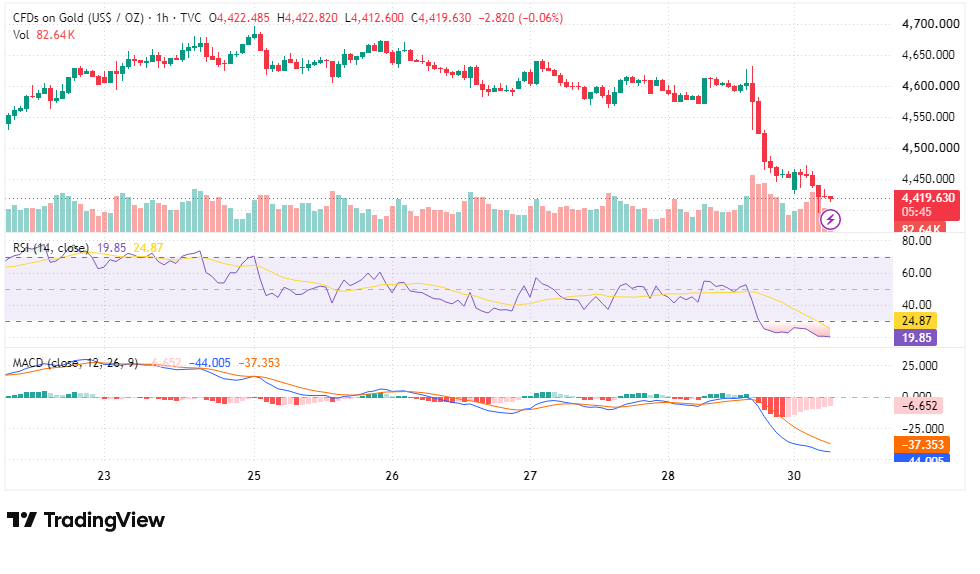Click the yellow 24.87 RSI value tag
The image size is (980, 574).
(x=916, y=321)
